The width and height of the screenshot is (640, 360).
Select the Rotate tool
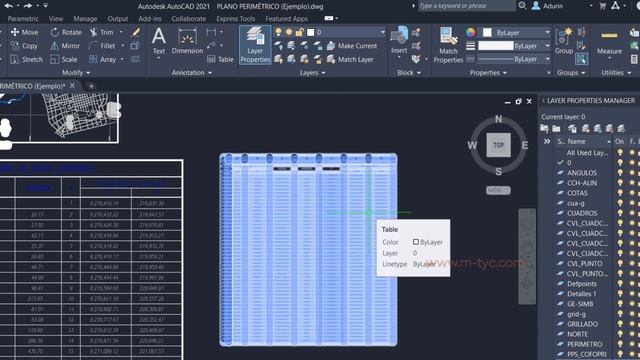[66, 32]
